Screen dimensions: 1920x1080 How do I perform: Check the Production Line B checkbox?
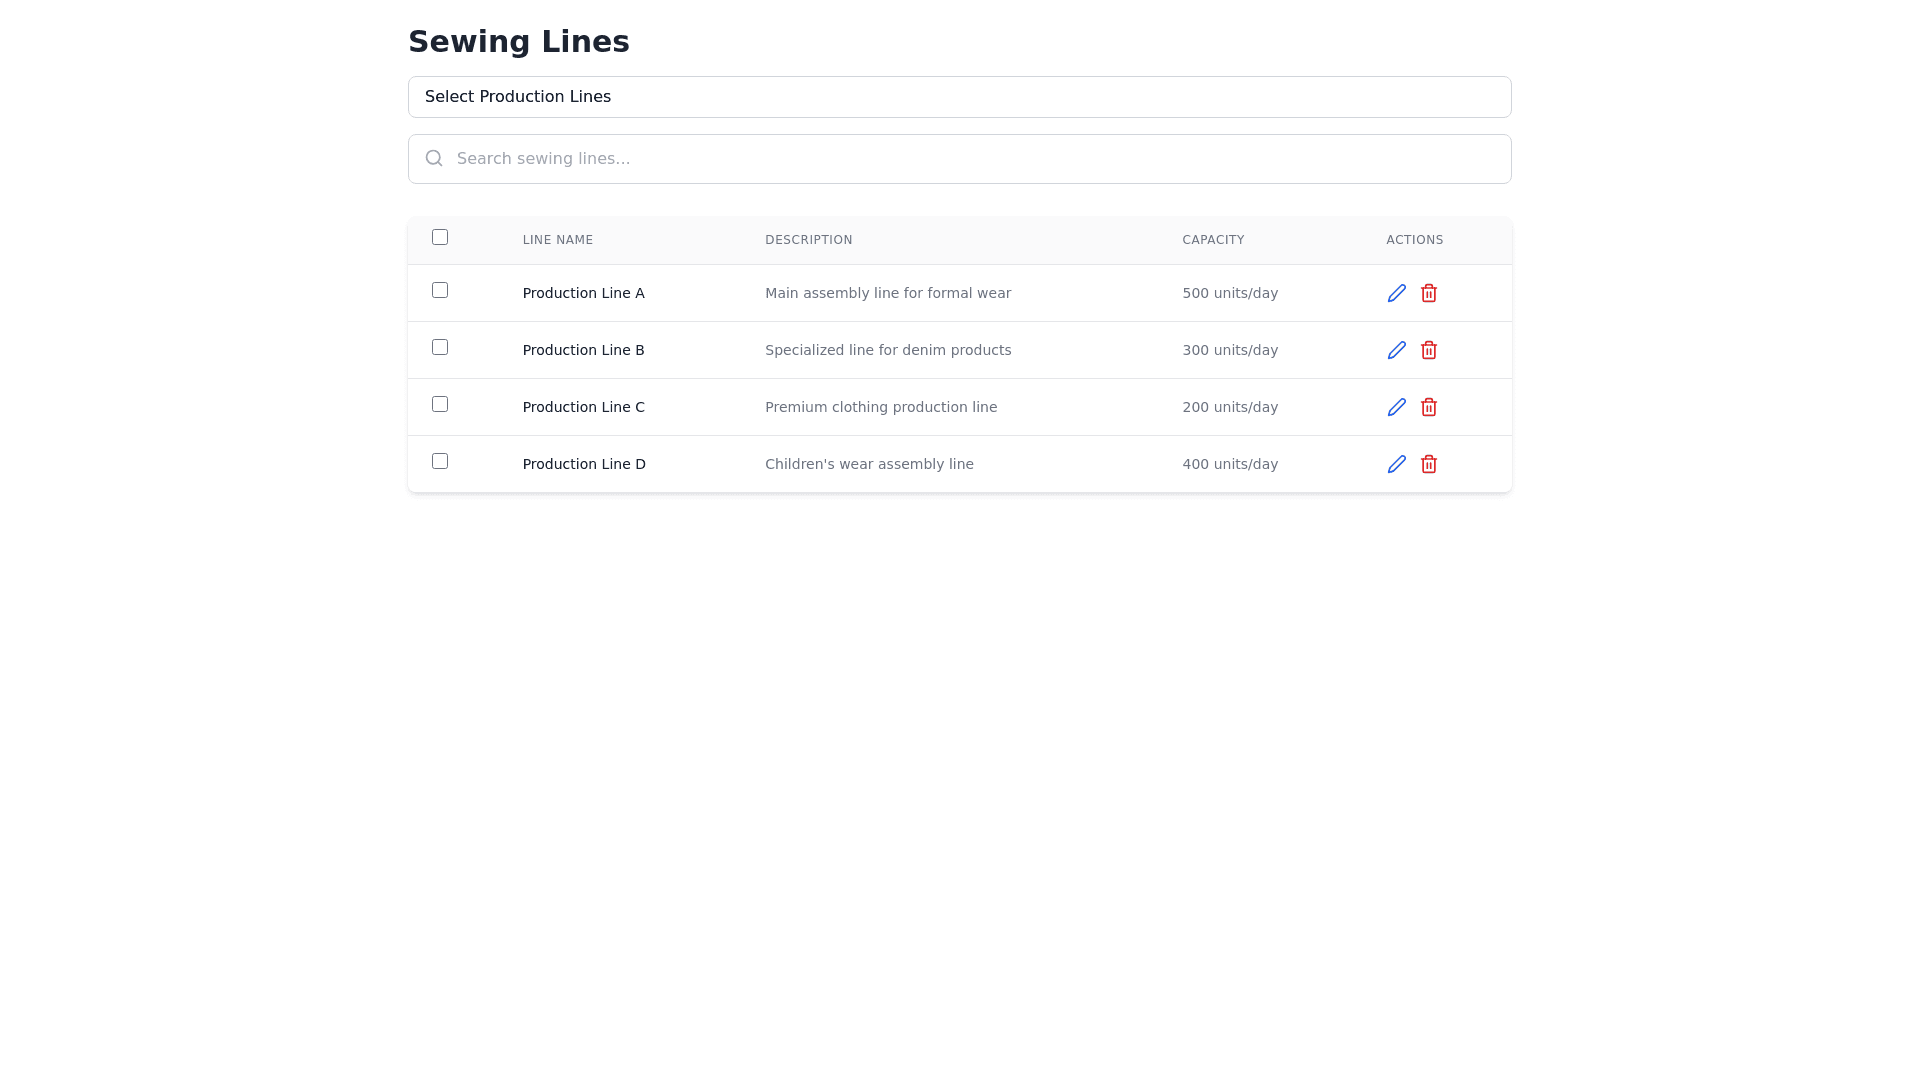click(440, 347)
